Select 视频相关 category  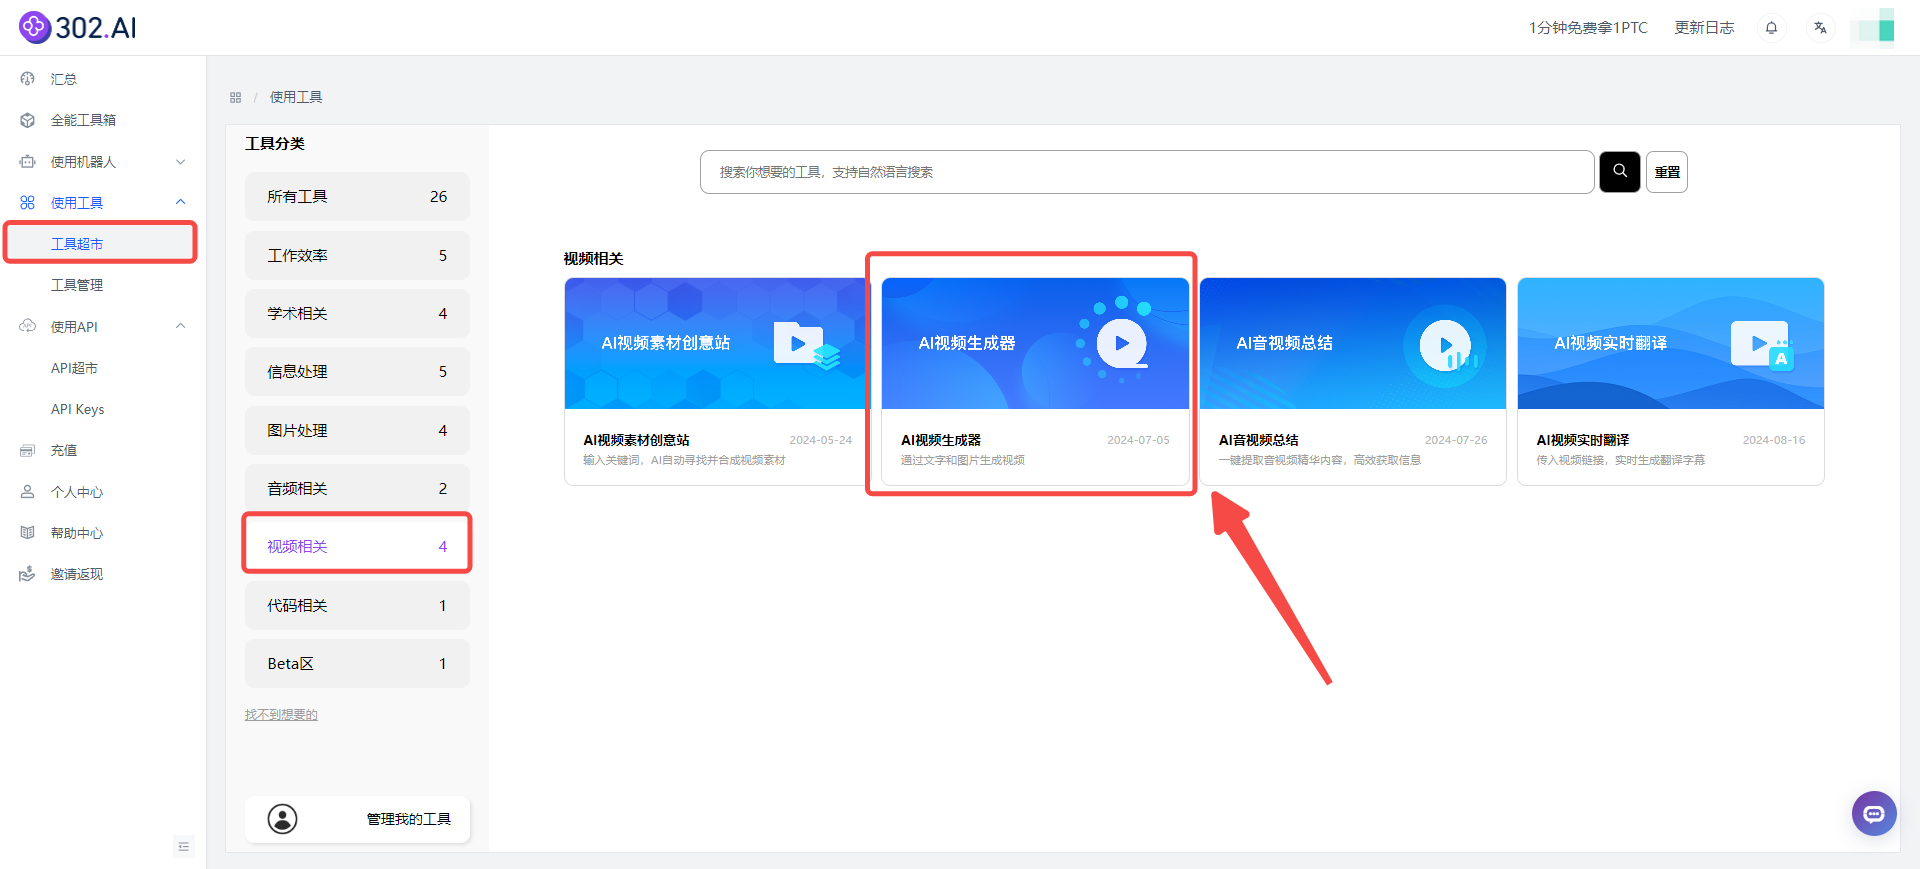tap(357, 546)
